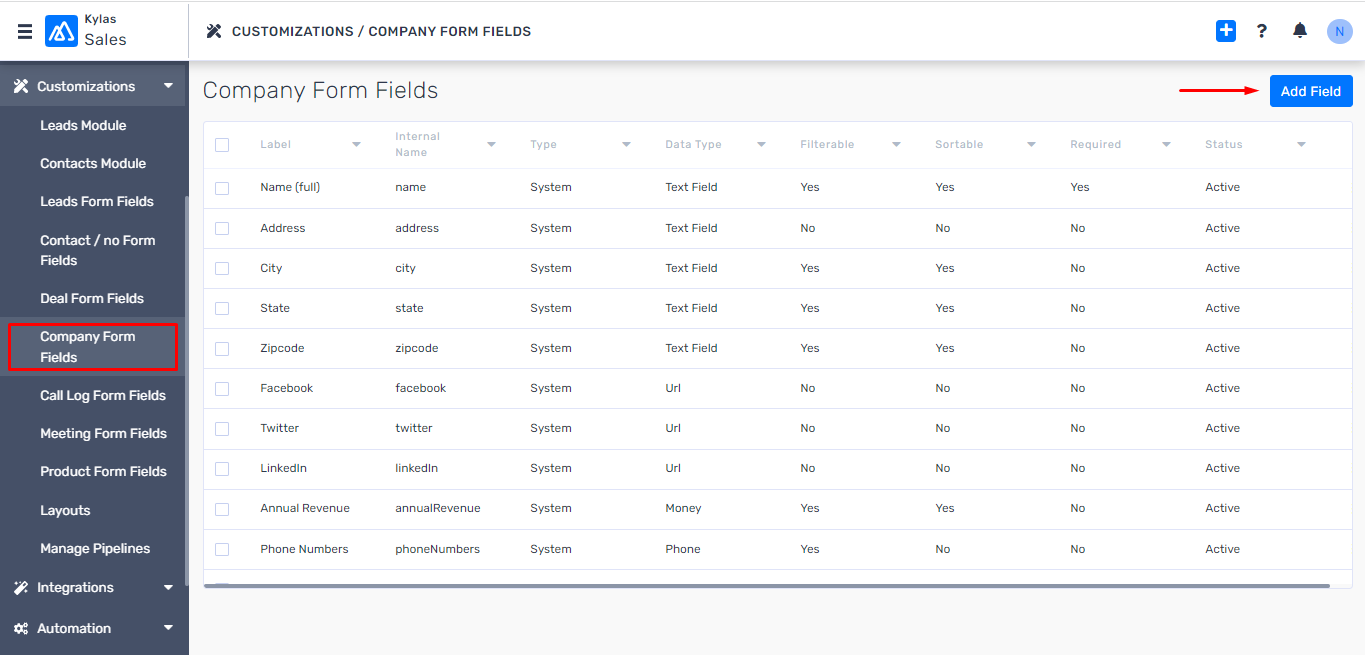Open the hamburger navigation menu

pos(25,31)
